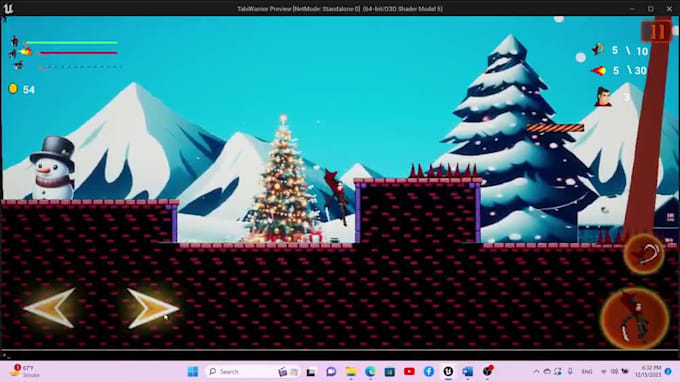Open the taskbar clock and date
Viewport: 680px width, 382px height.
[648, 371]
